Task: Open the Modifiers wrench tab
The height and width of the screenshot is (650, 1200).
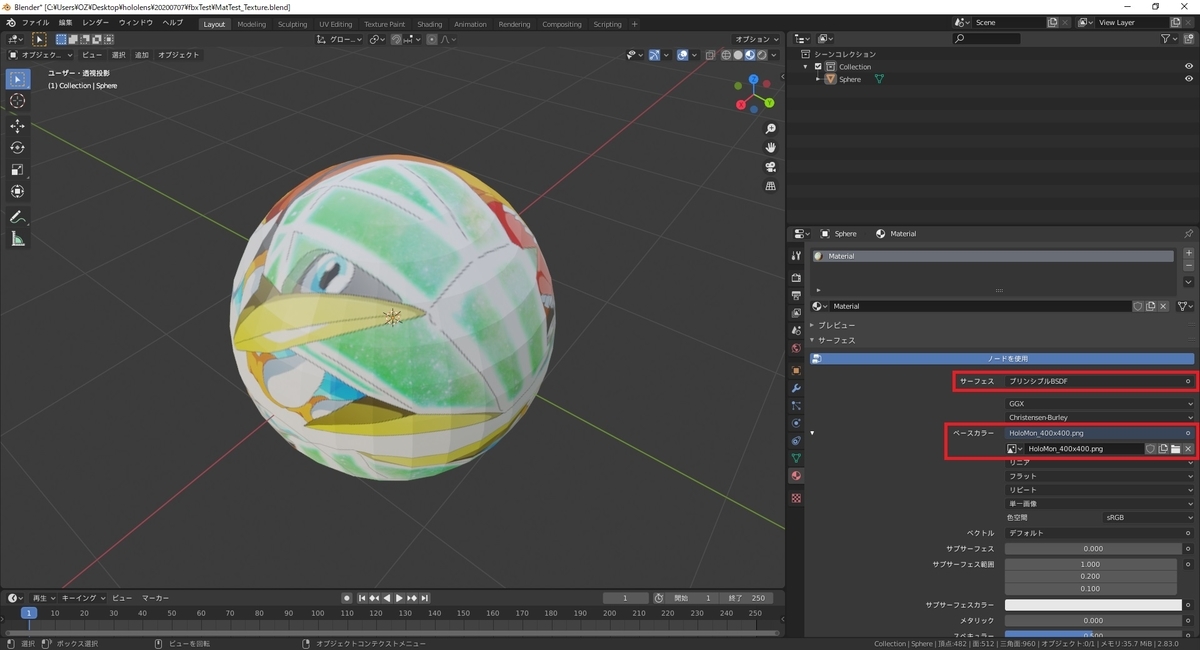Action: point(796,388)
